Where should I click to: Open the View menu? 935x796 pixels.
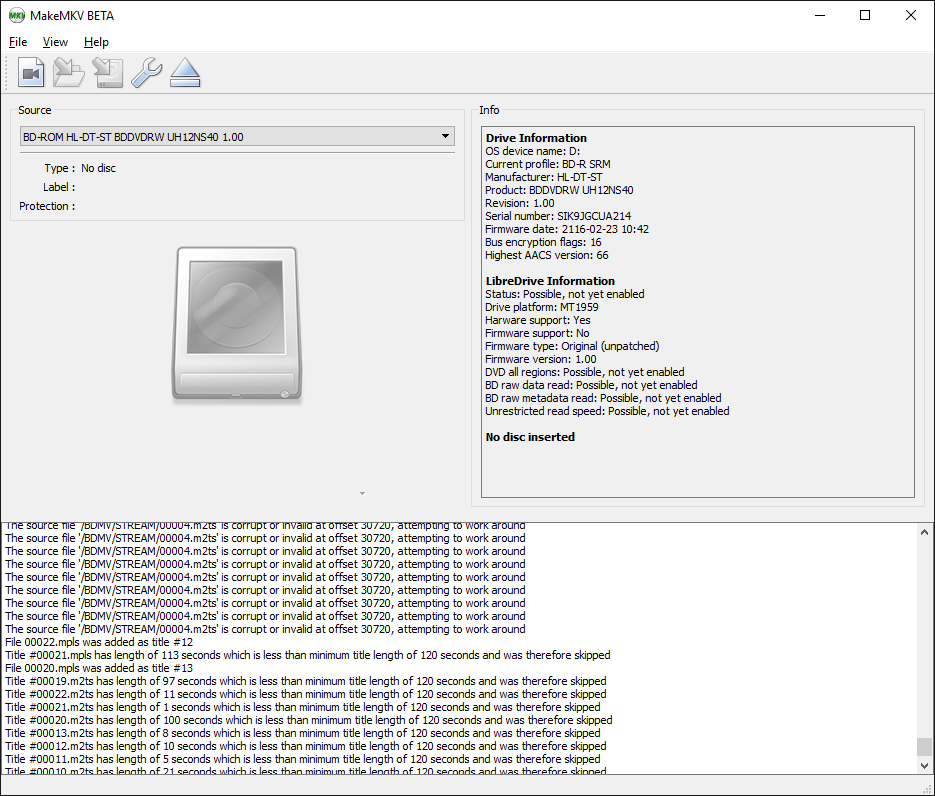click(x=55, y=42)
